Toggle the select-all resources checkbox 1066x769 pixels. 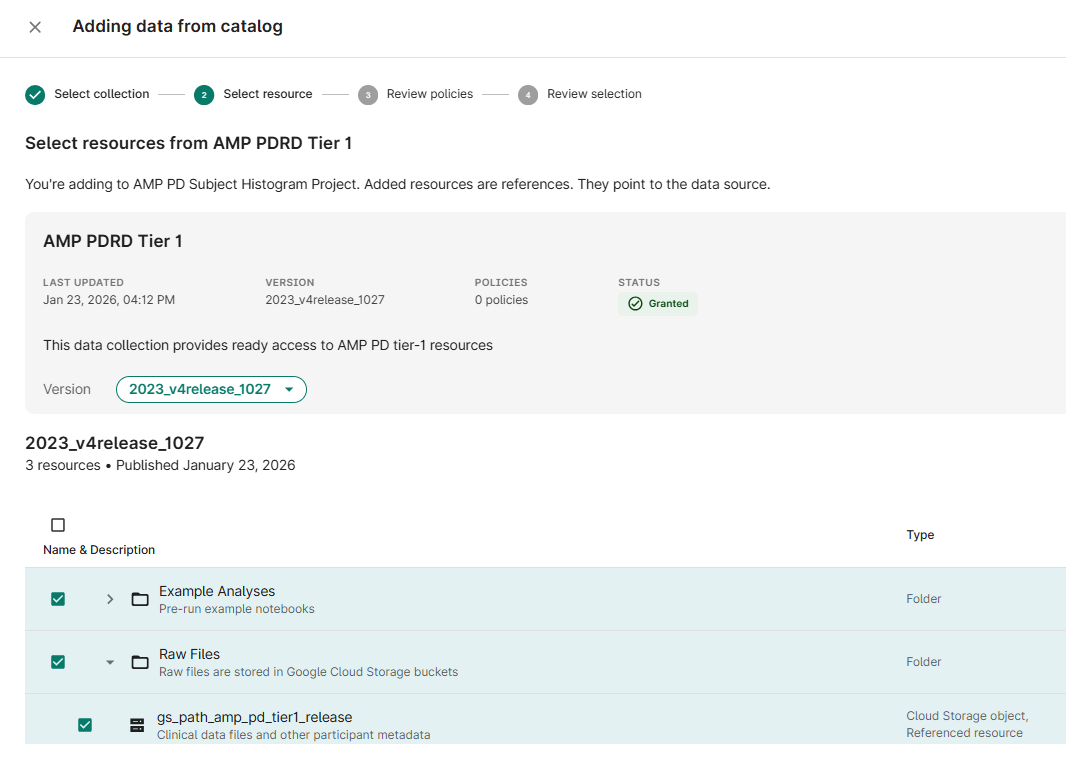[58, 525]
